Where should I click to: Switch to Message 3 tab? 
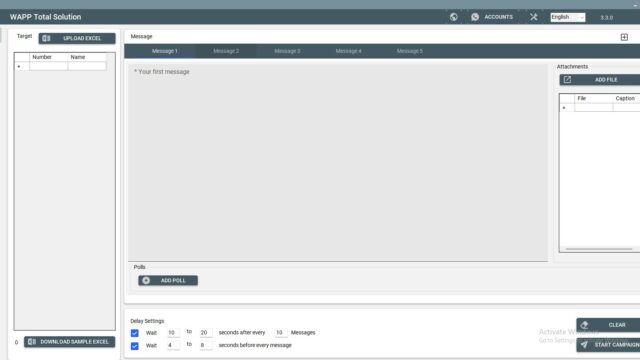click(287, 51)
